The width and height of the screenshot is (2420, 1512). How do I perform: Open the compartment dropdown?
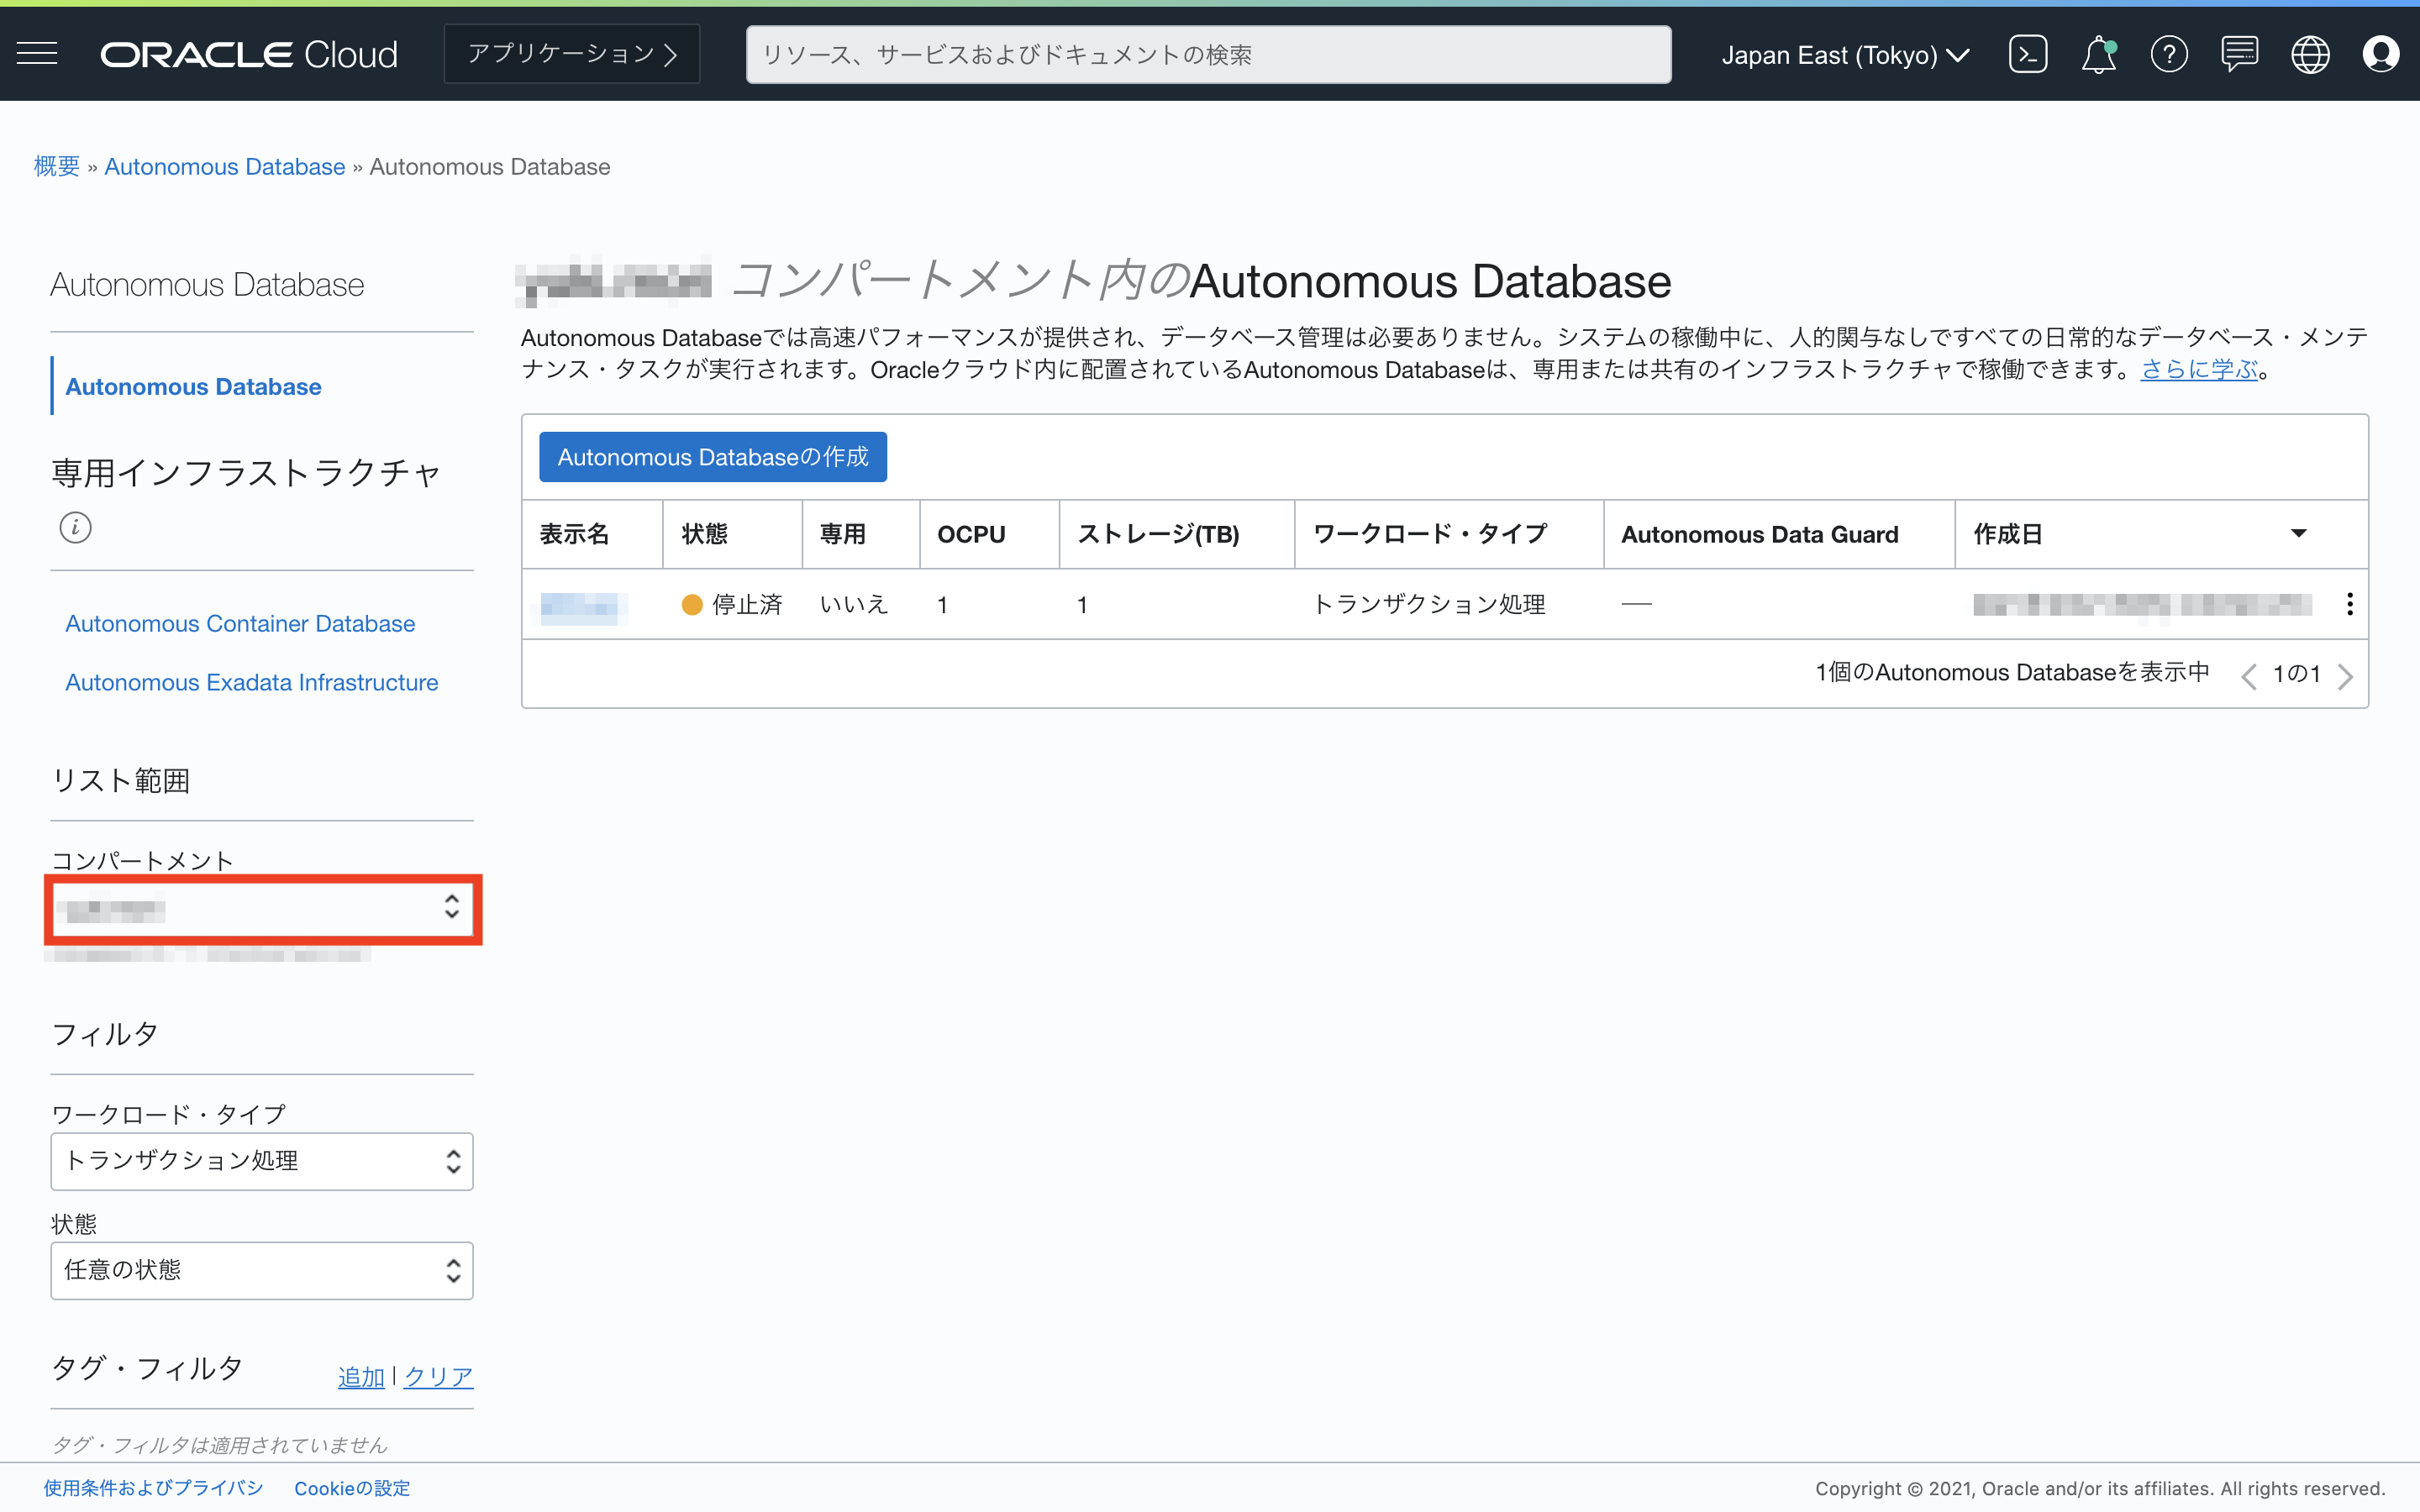tap(262, 908)
